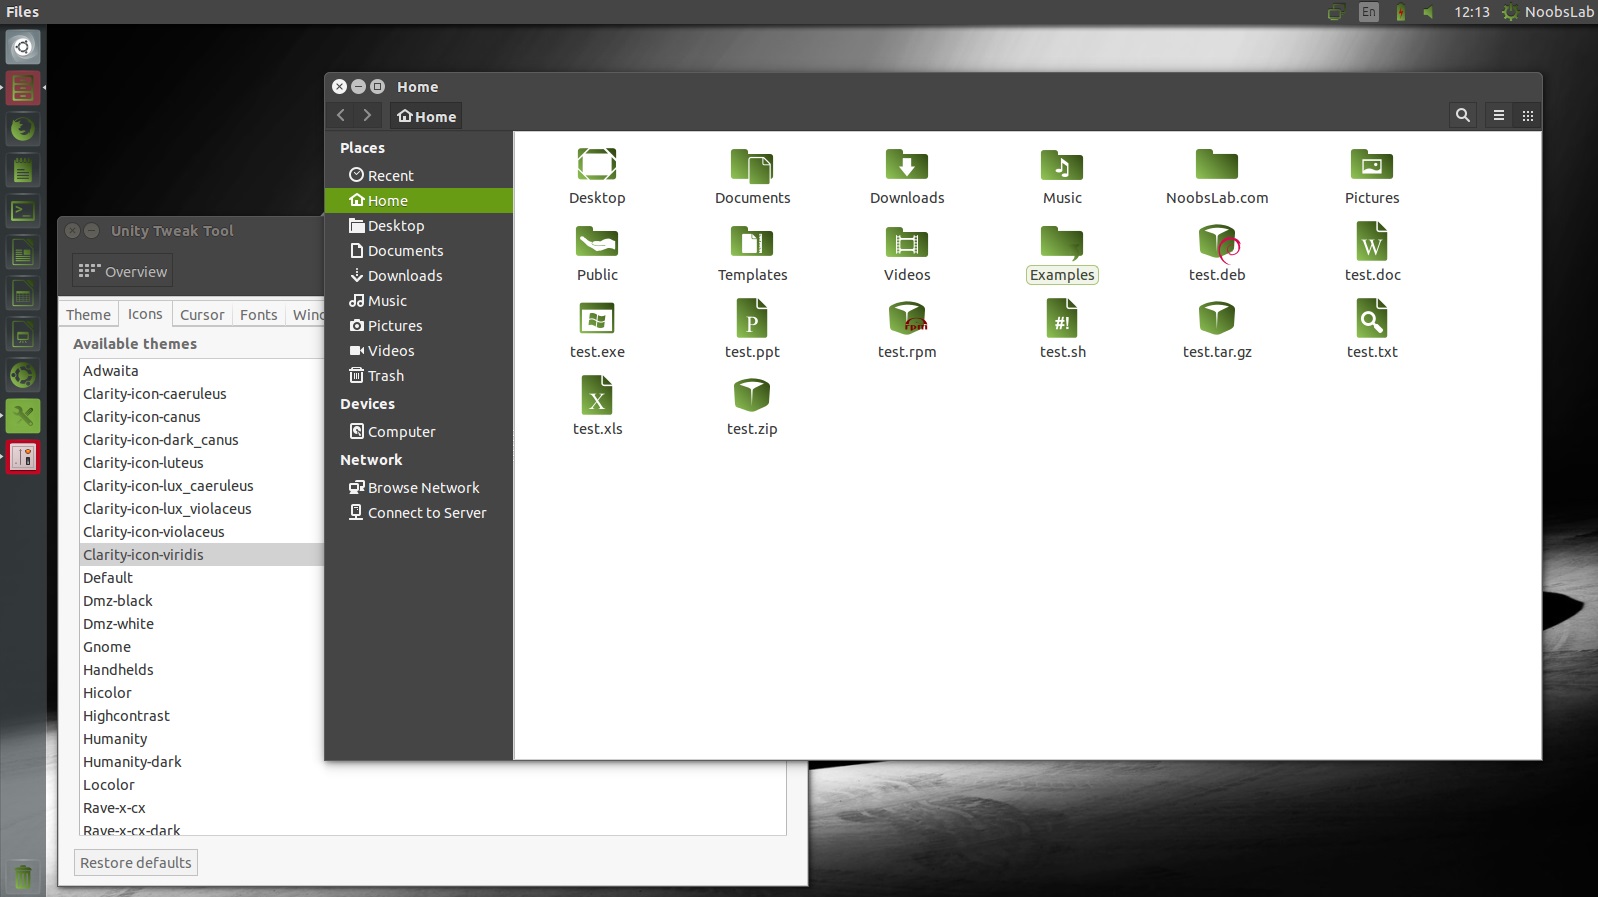Image resolution: width=1598 pixels, height=897 pixels.
Task: Select the Examples folder icon
Action: [x=1062, y=241]
